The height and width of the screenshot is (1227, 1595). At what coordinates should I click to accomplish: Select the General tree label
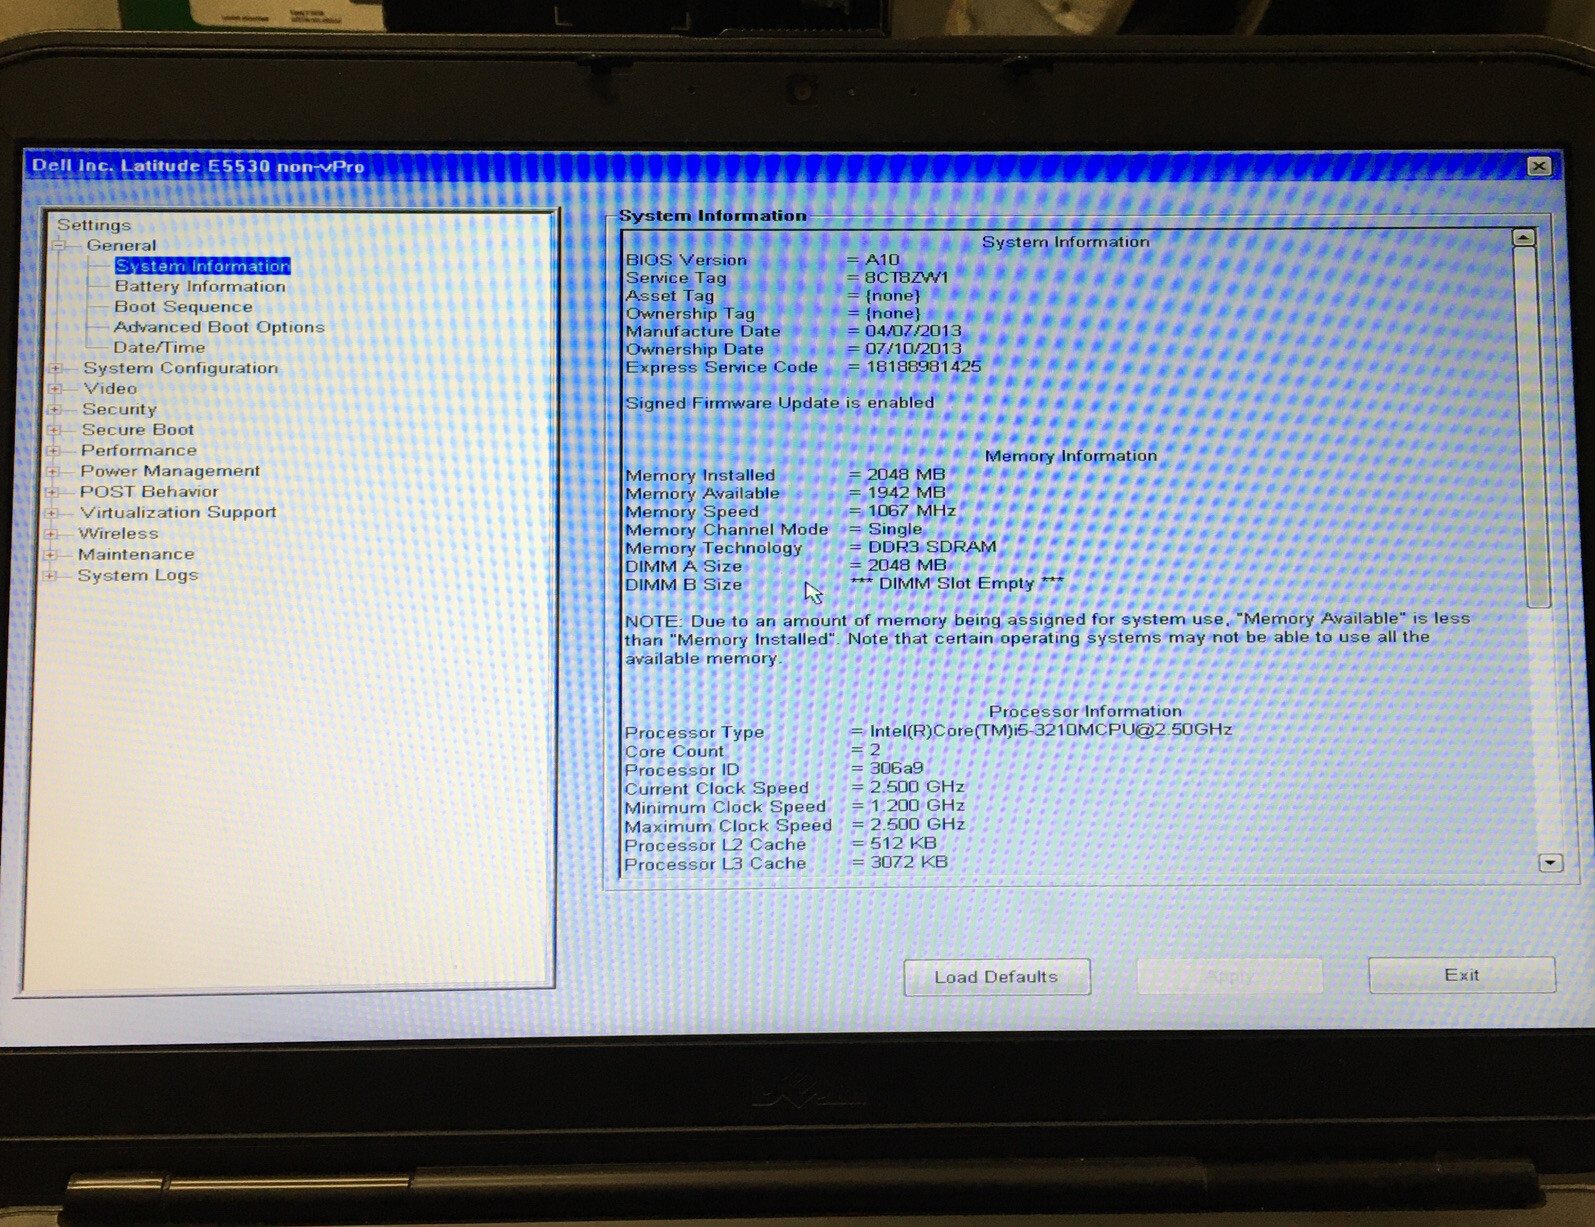(x=121, y=245)
